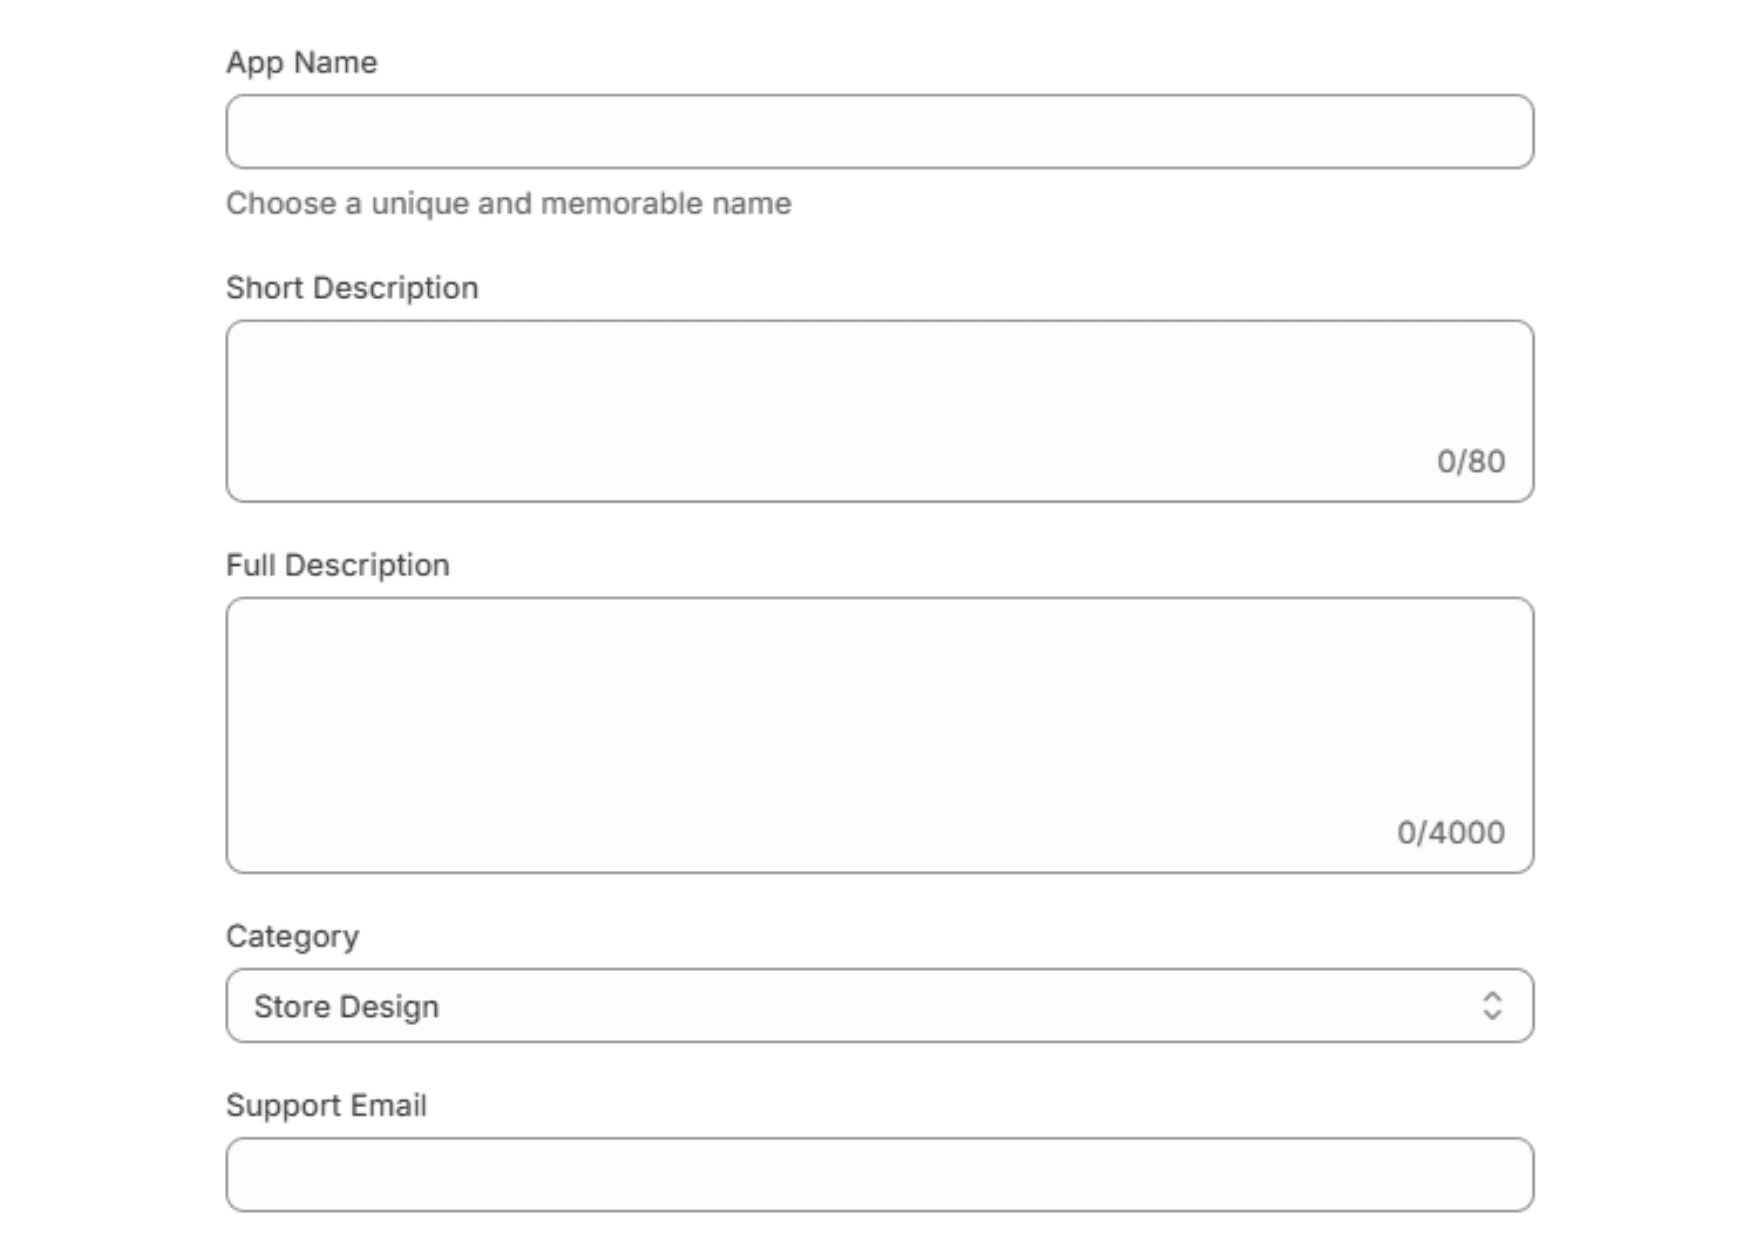This screenshot has width=1748, height=1240.
Task: Click the Support Email label
Action: 326,1105
